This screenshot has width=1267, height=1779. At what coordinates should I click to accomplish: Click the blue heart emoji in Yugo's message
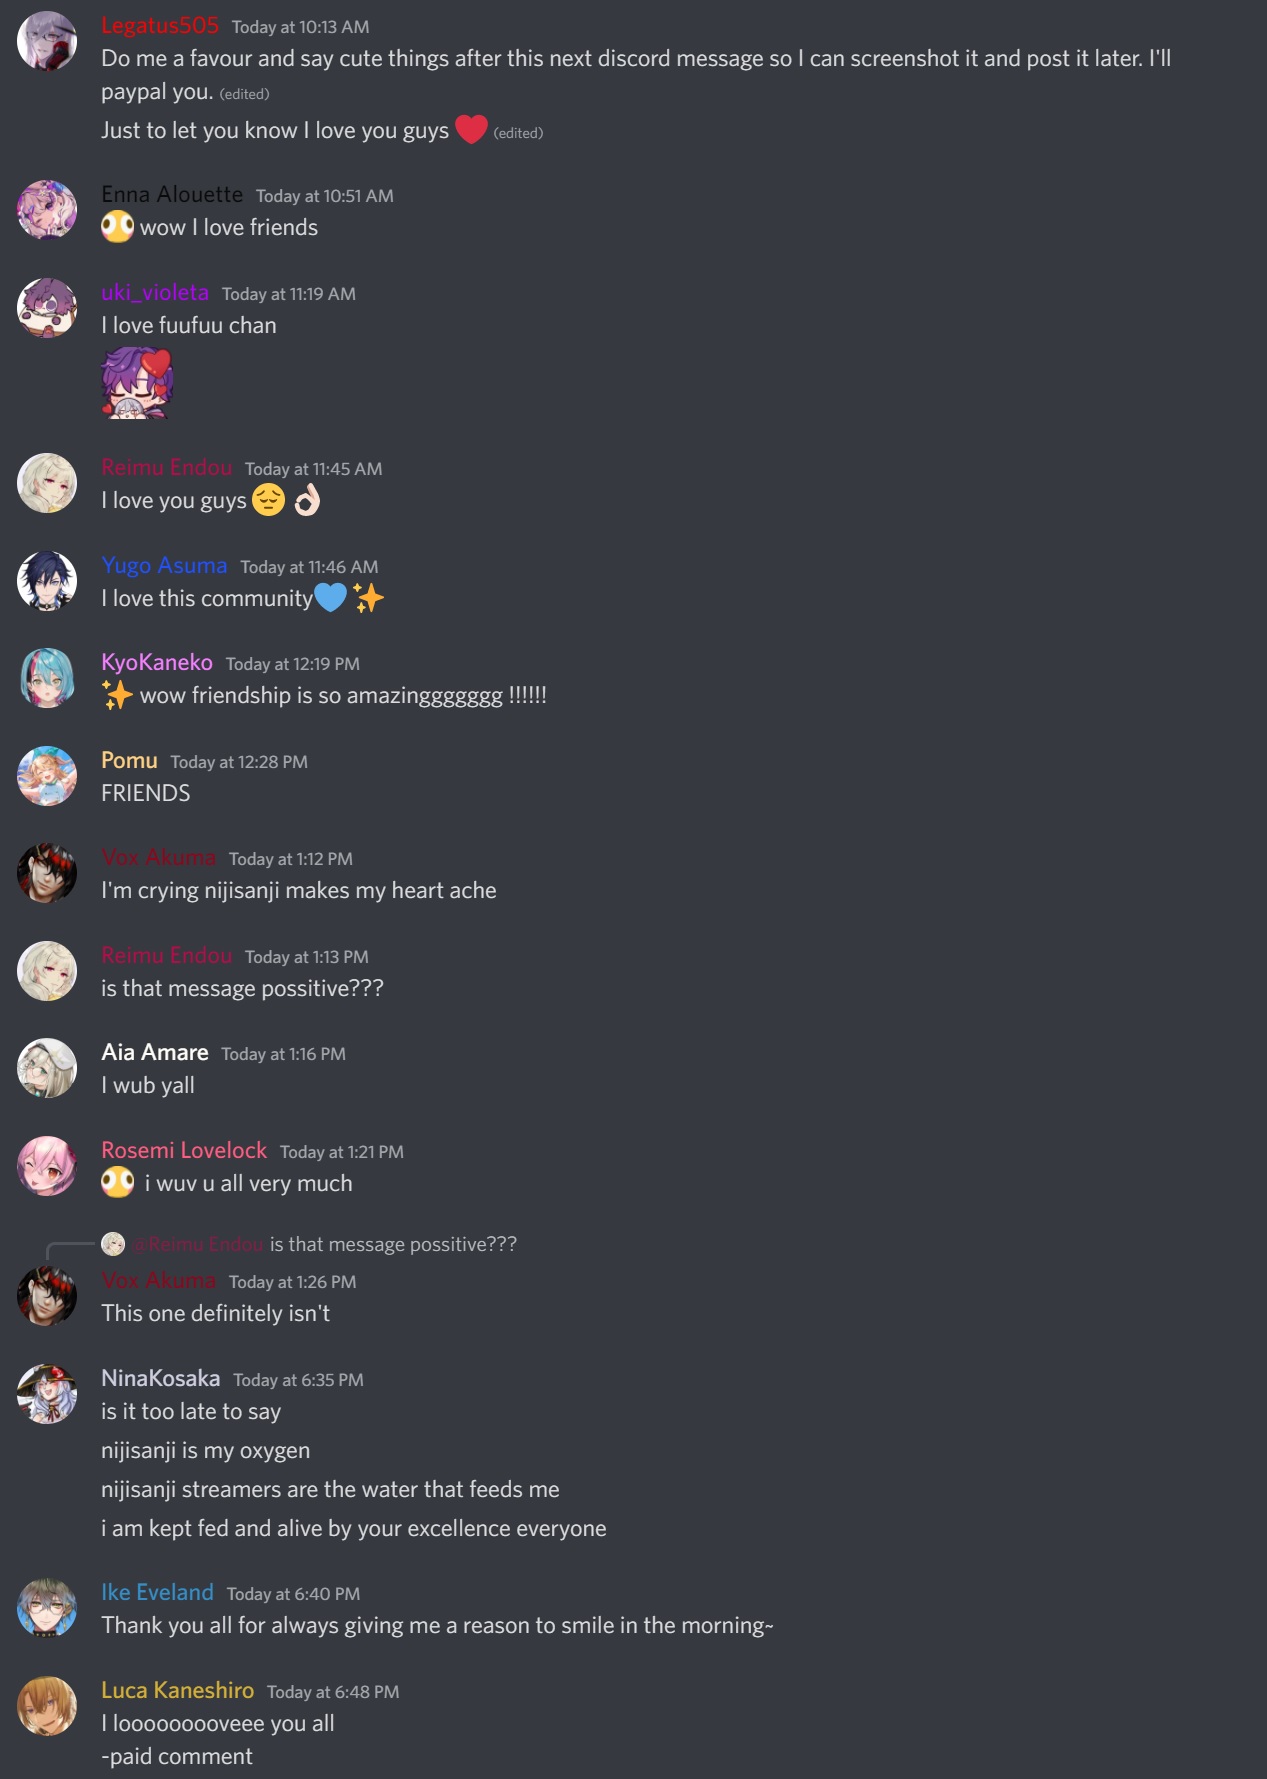(x=330, y=597)
